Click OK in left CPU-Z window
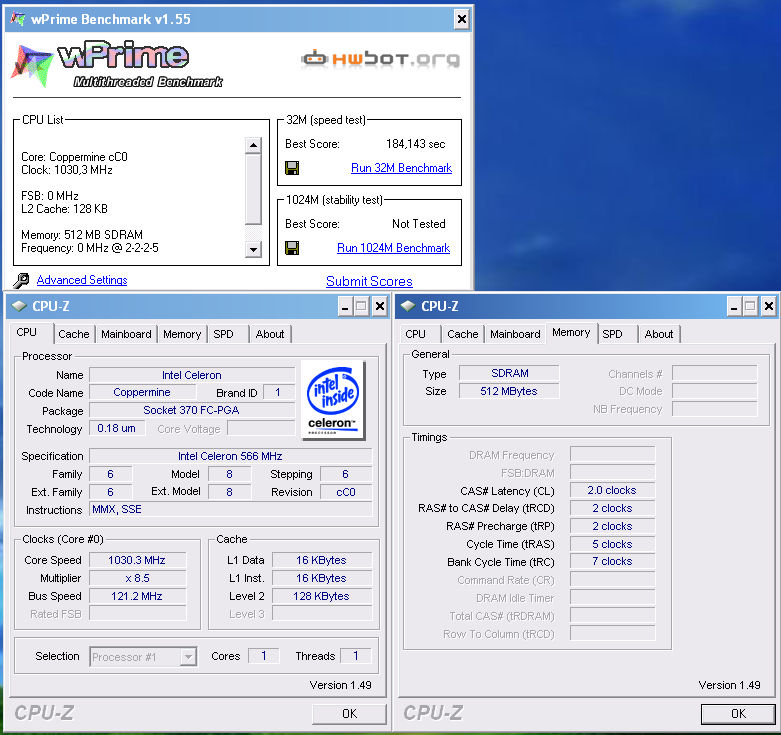 pyautogui.click(x=350, y=714)
